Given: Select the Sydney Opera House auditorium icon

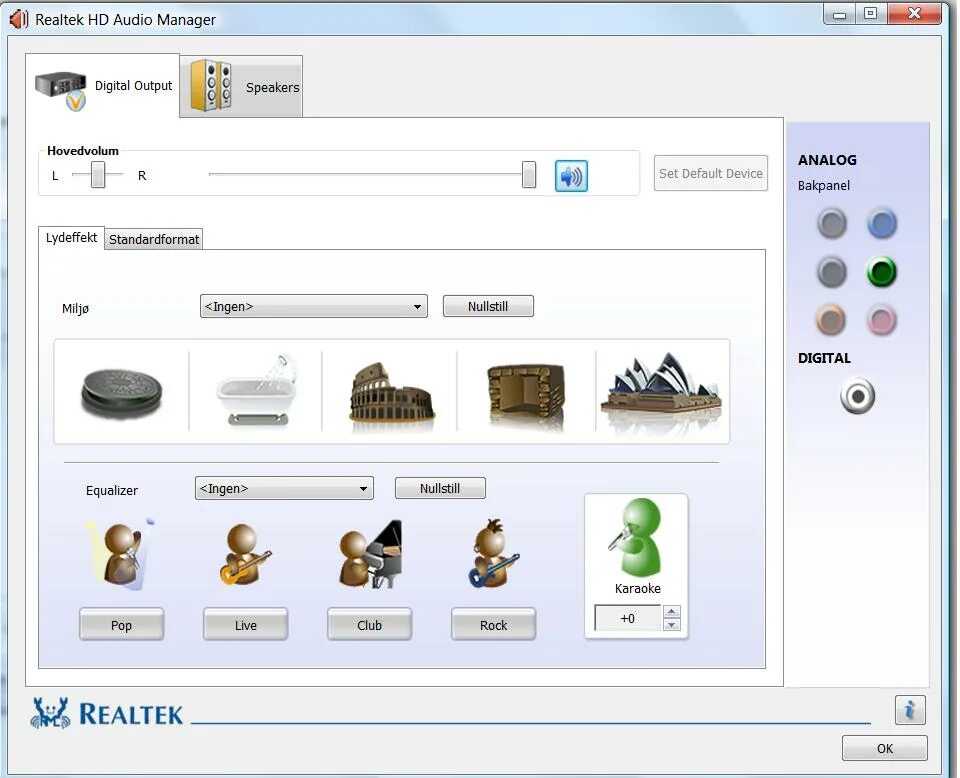Looking at the screenshot, I should click(662, 388).
